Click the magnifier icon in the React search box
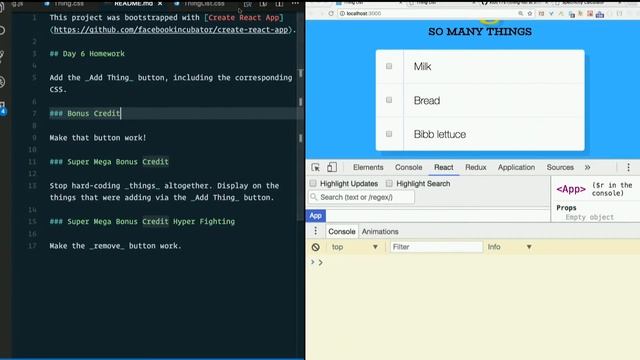This screenshot has width=640, height=360. [313, 197]
